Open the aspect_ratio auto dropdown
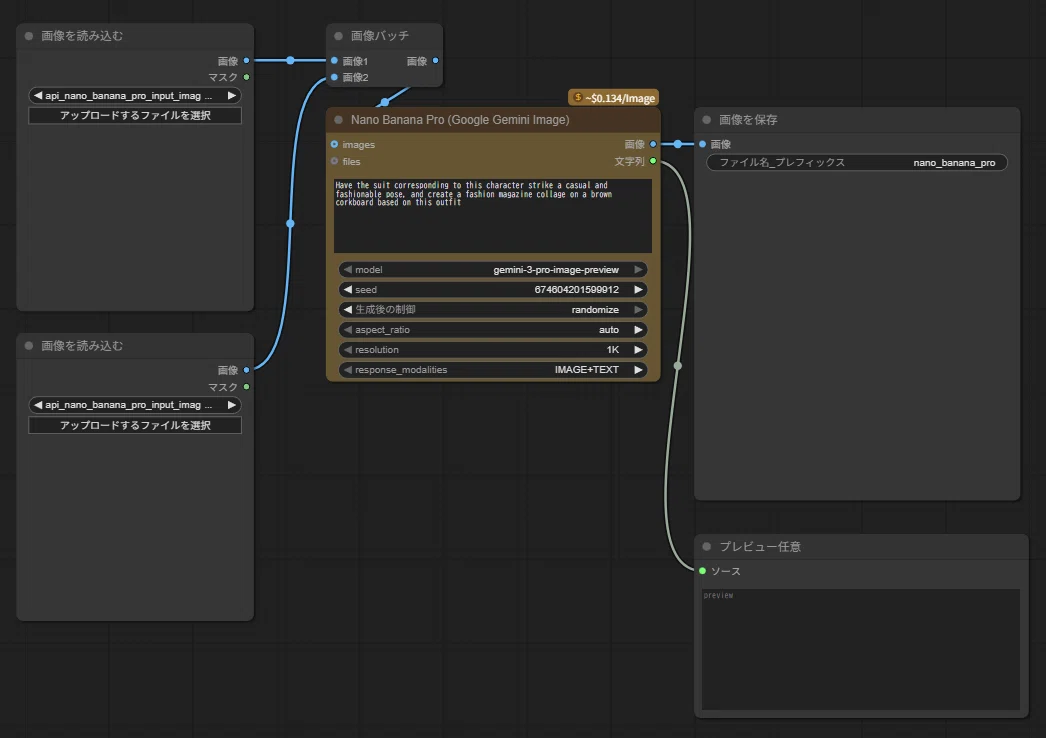This screenshot has height=738, width=1046. pos(493,330)
